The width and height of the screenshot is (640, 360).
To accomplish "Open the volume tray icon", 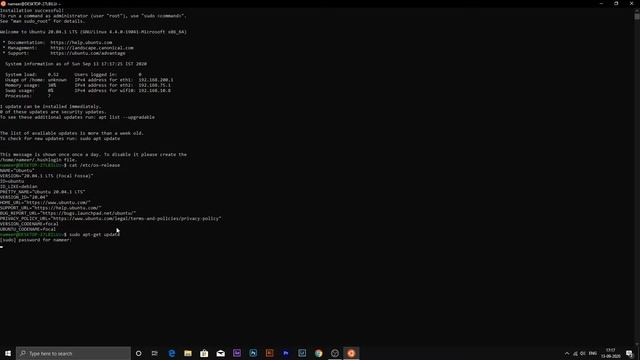I will click(x=583, y=353).
